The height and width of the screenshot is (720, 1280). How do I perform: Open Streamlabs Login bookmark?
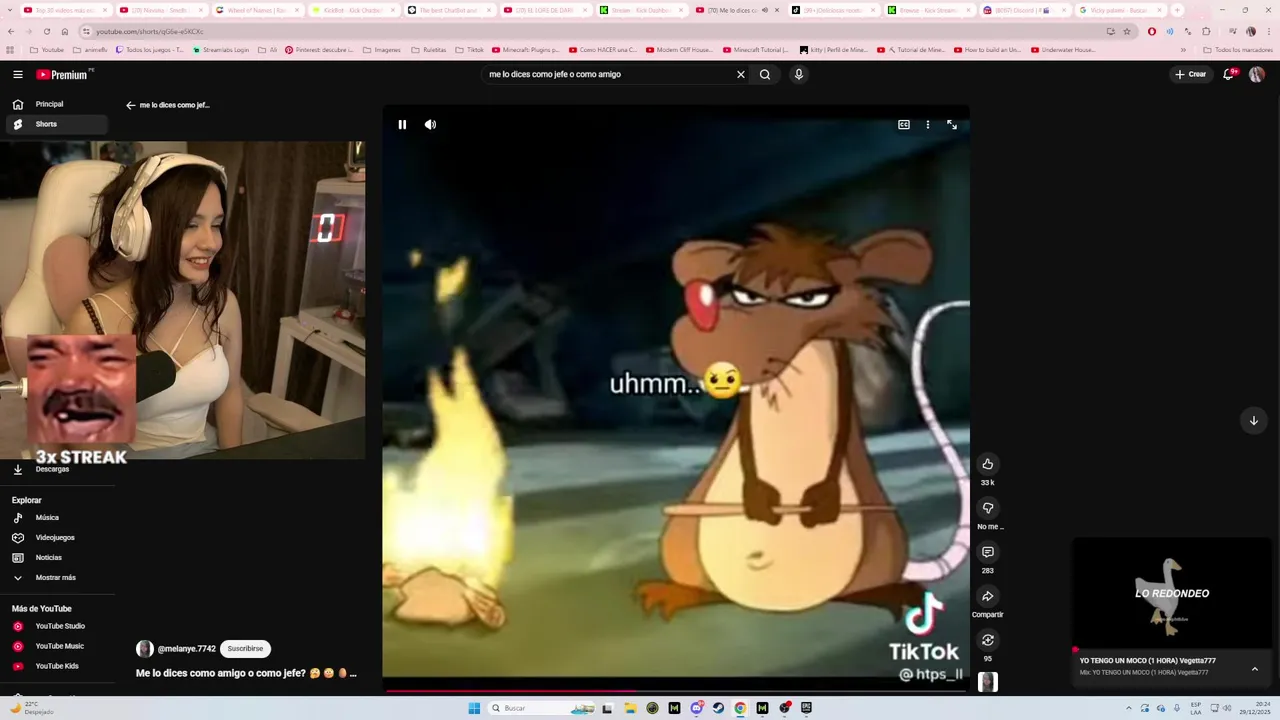[220, 50]
